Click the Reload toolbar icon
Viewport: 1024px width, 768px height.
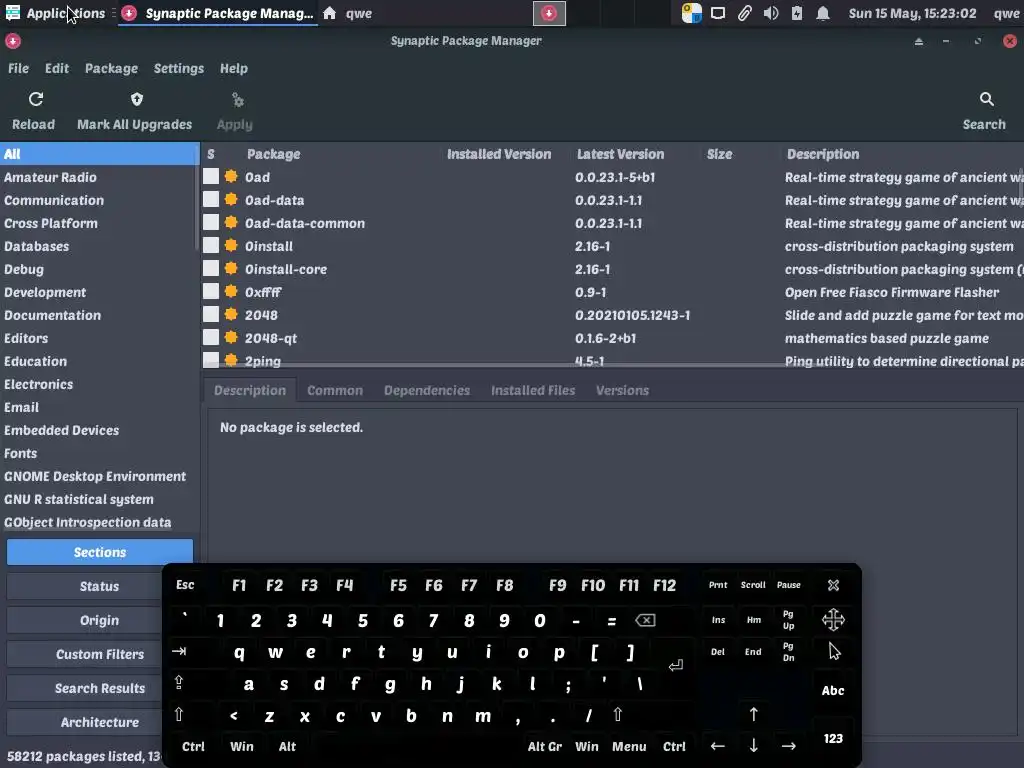36,99
